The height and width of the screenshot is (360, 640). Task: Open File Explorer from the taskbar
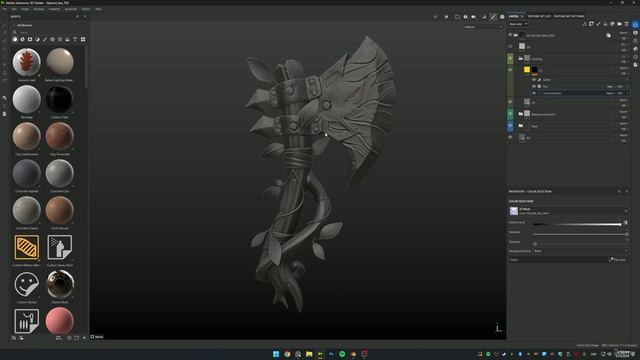[x=309, y=354]
